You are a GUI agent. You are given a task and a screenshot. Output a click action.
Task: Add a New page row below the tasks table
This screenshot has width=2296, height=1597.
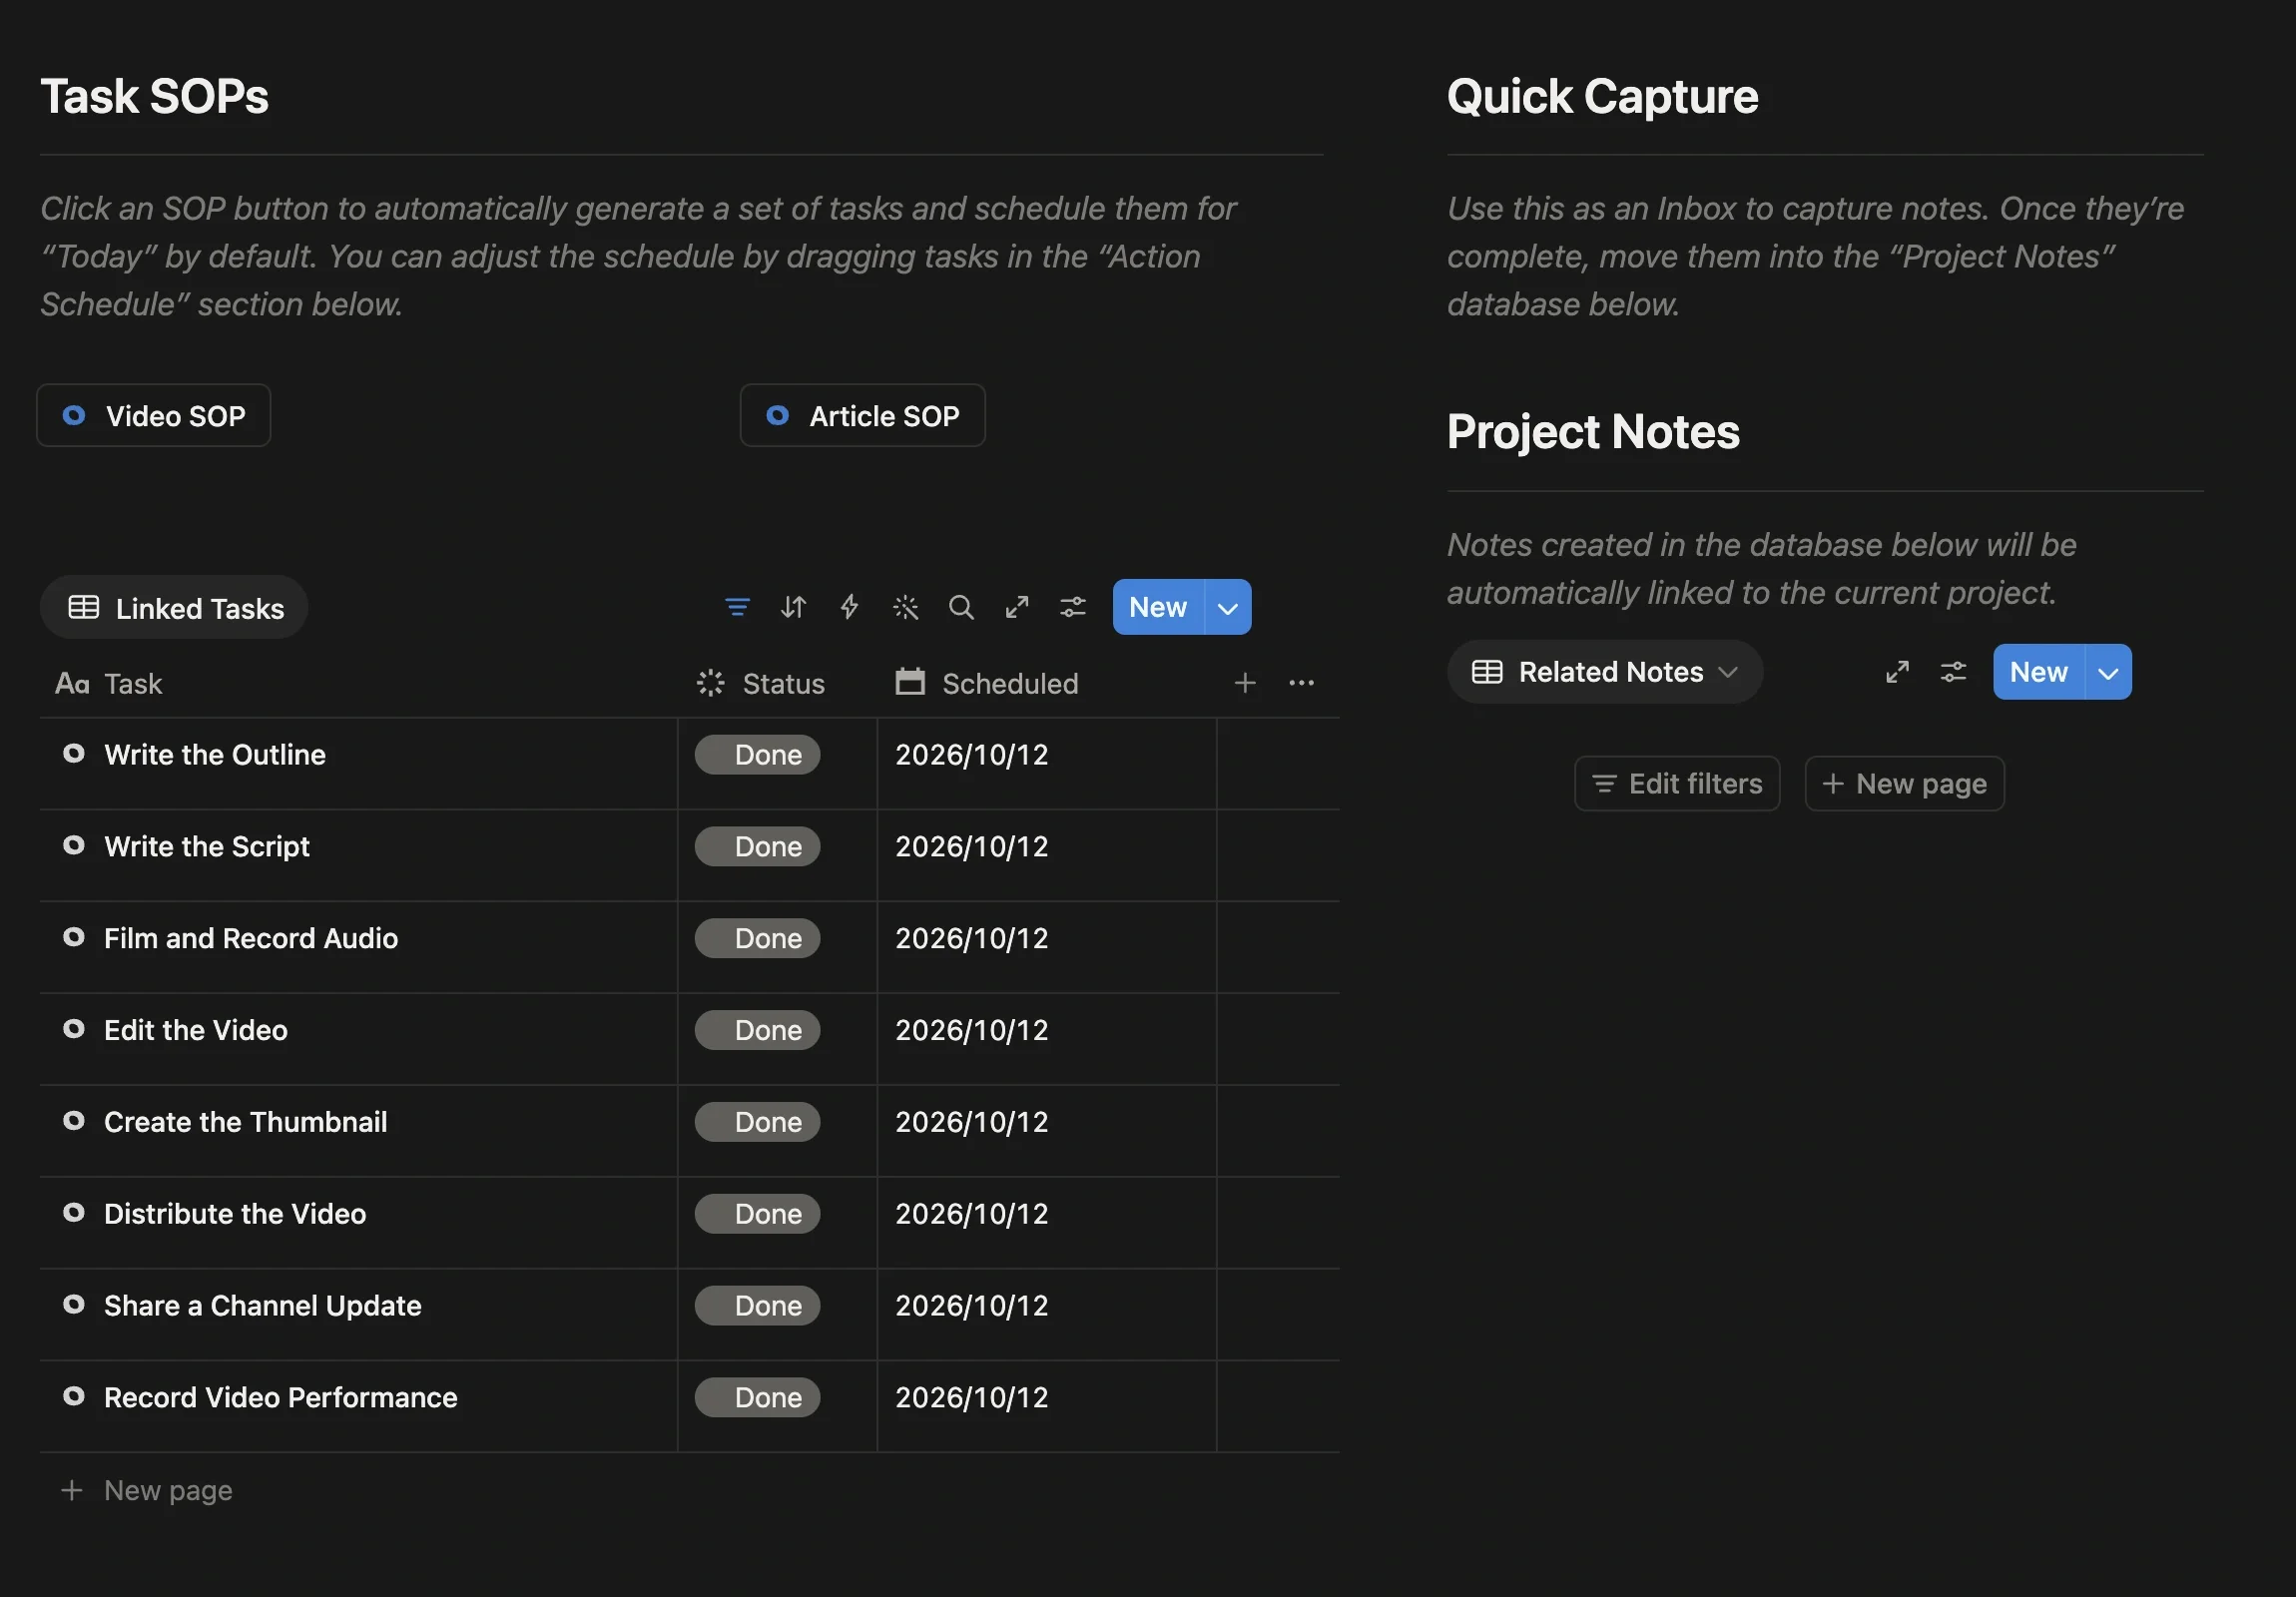(147, 1490)
